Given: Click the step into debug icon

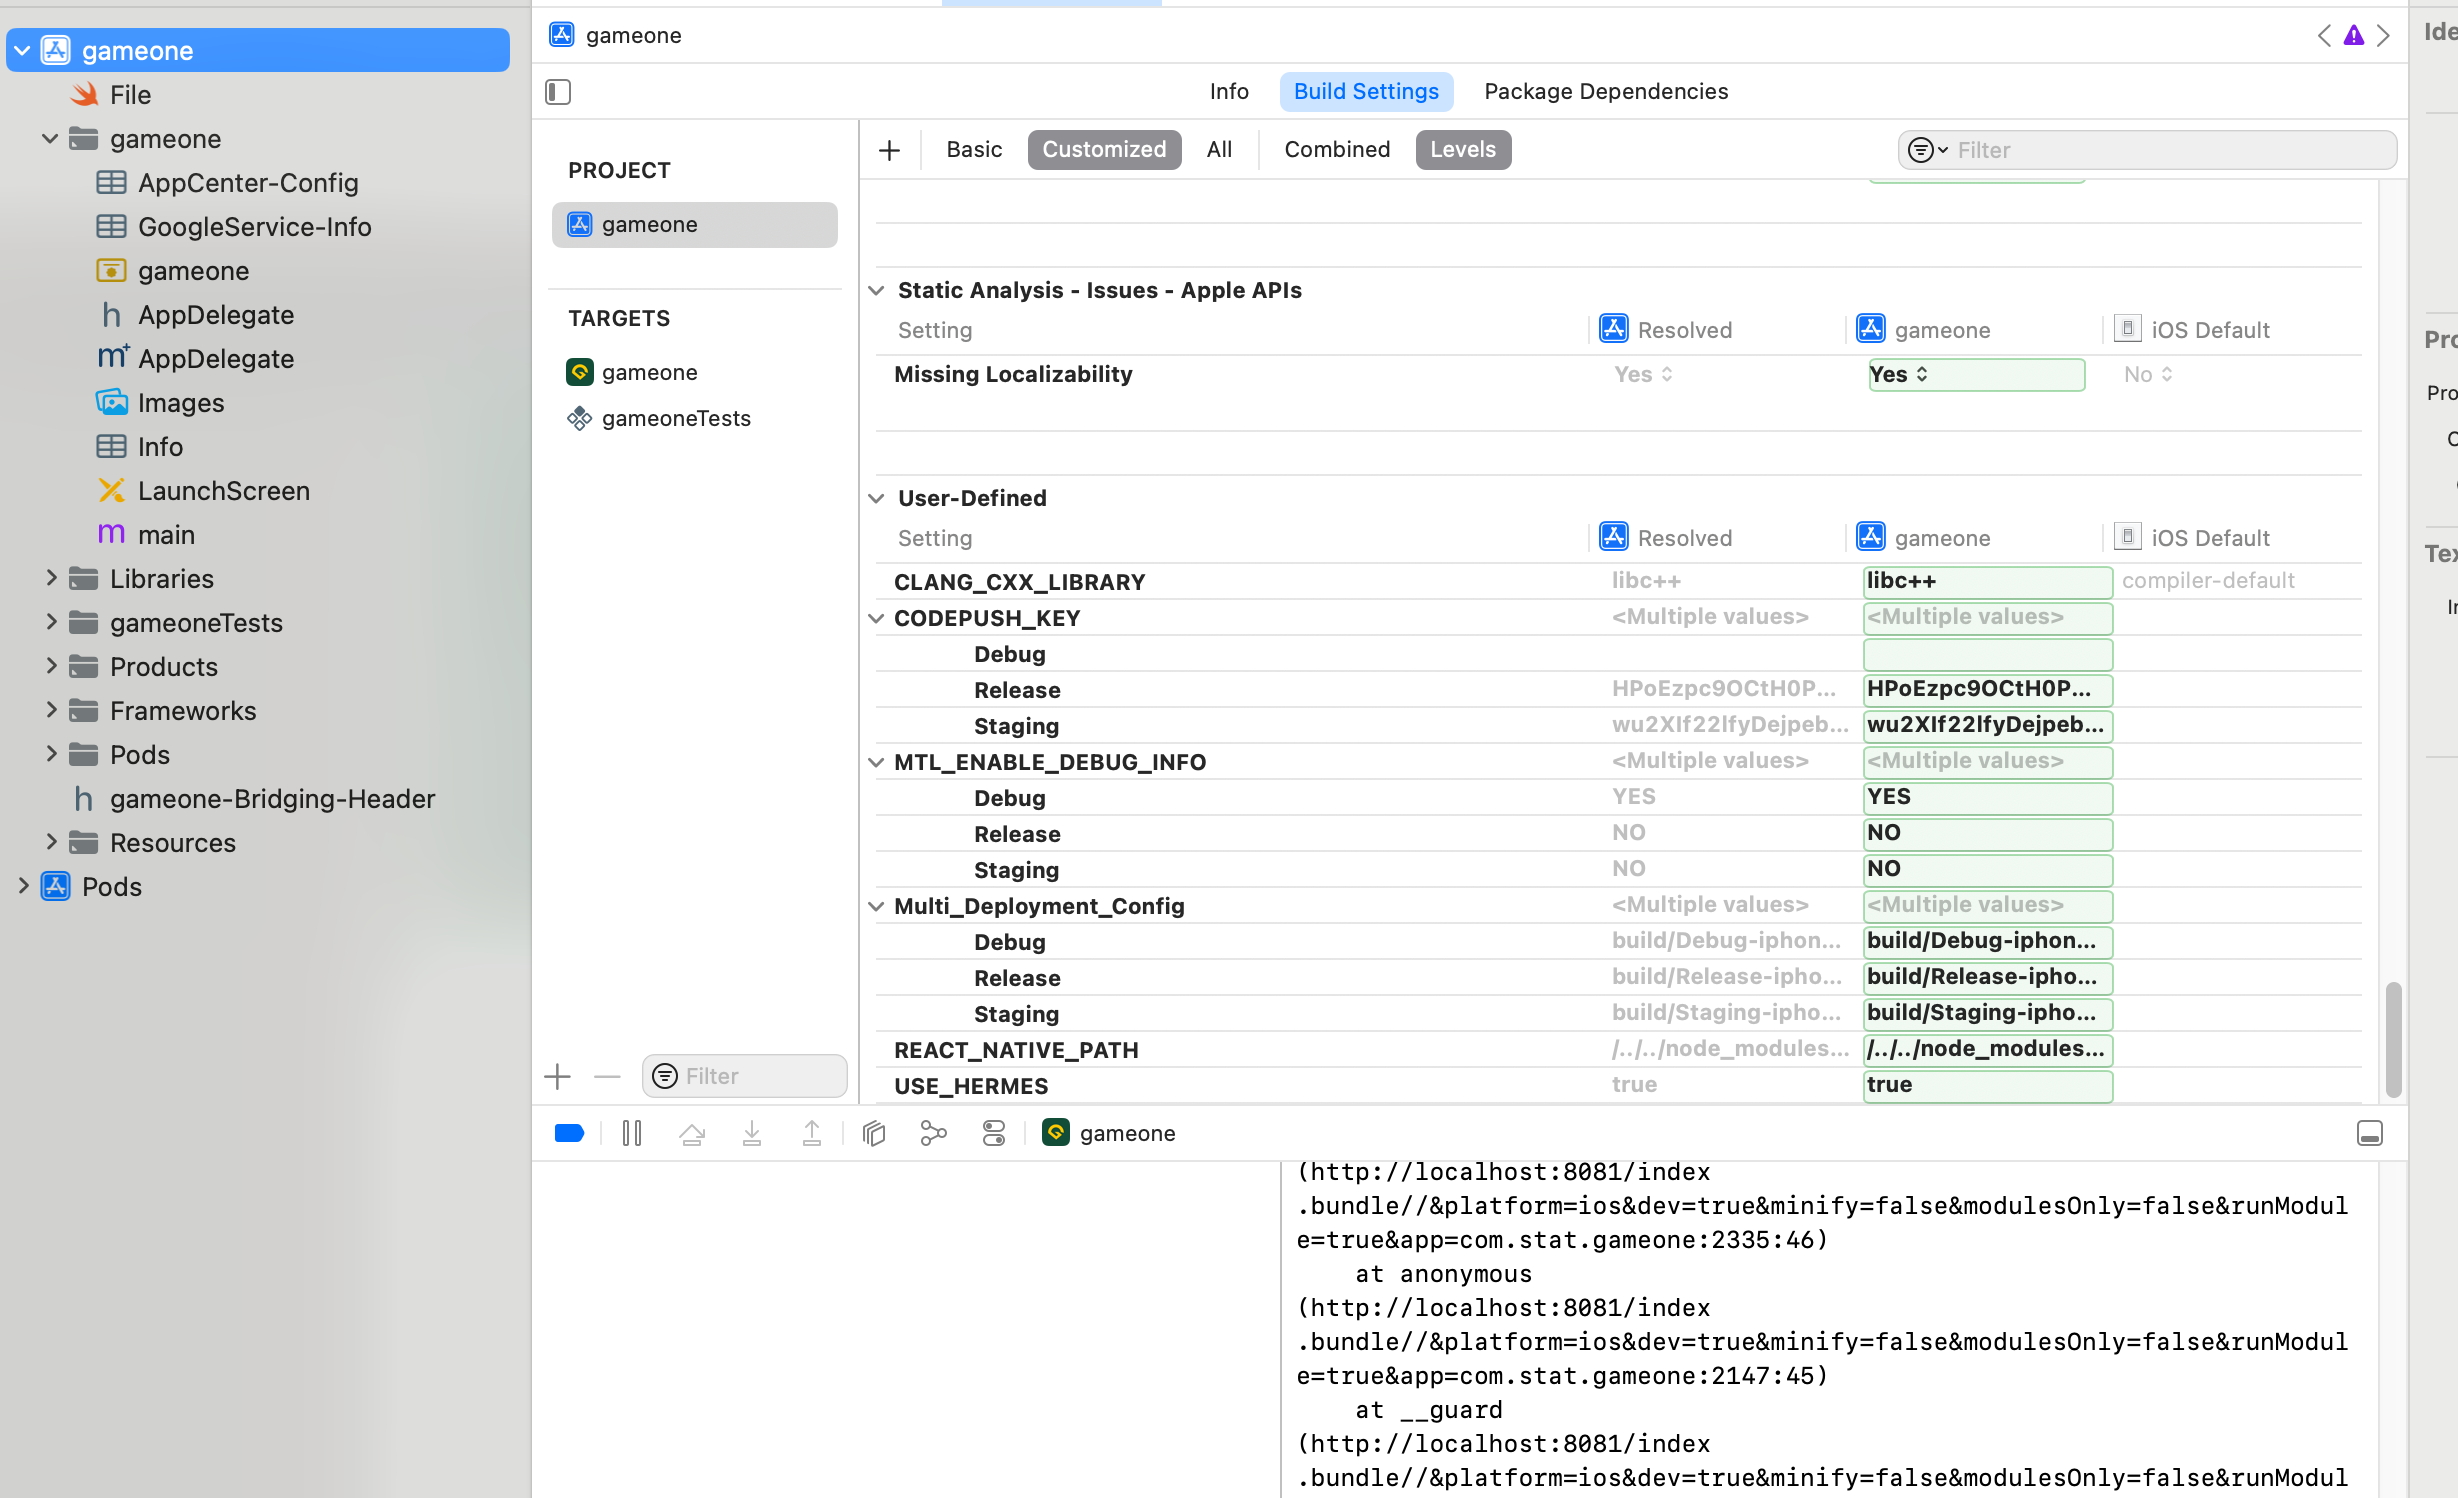Looking at the screenshot, I should (x=752, y=1133).
